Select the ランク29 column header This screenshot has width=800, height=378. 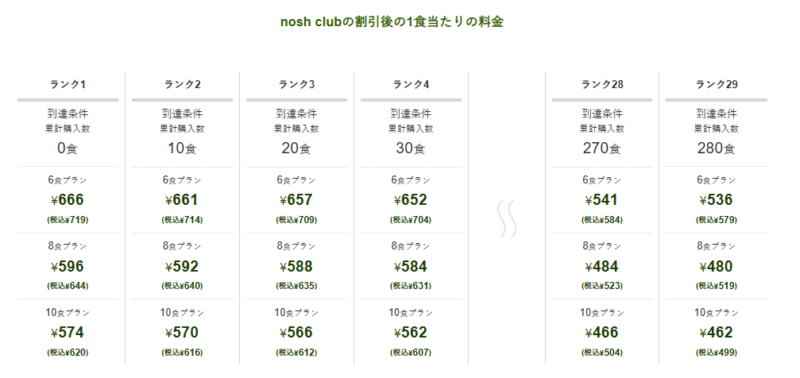(716, 85)
